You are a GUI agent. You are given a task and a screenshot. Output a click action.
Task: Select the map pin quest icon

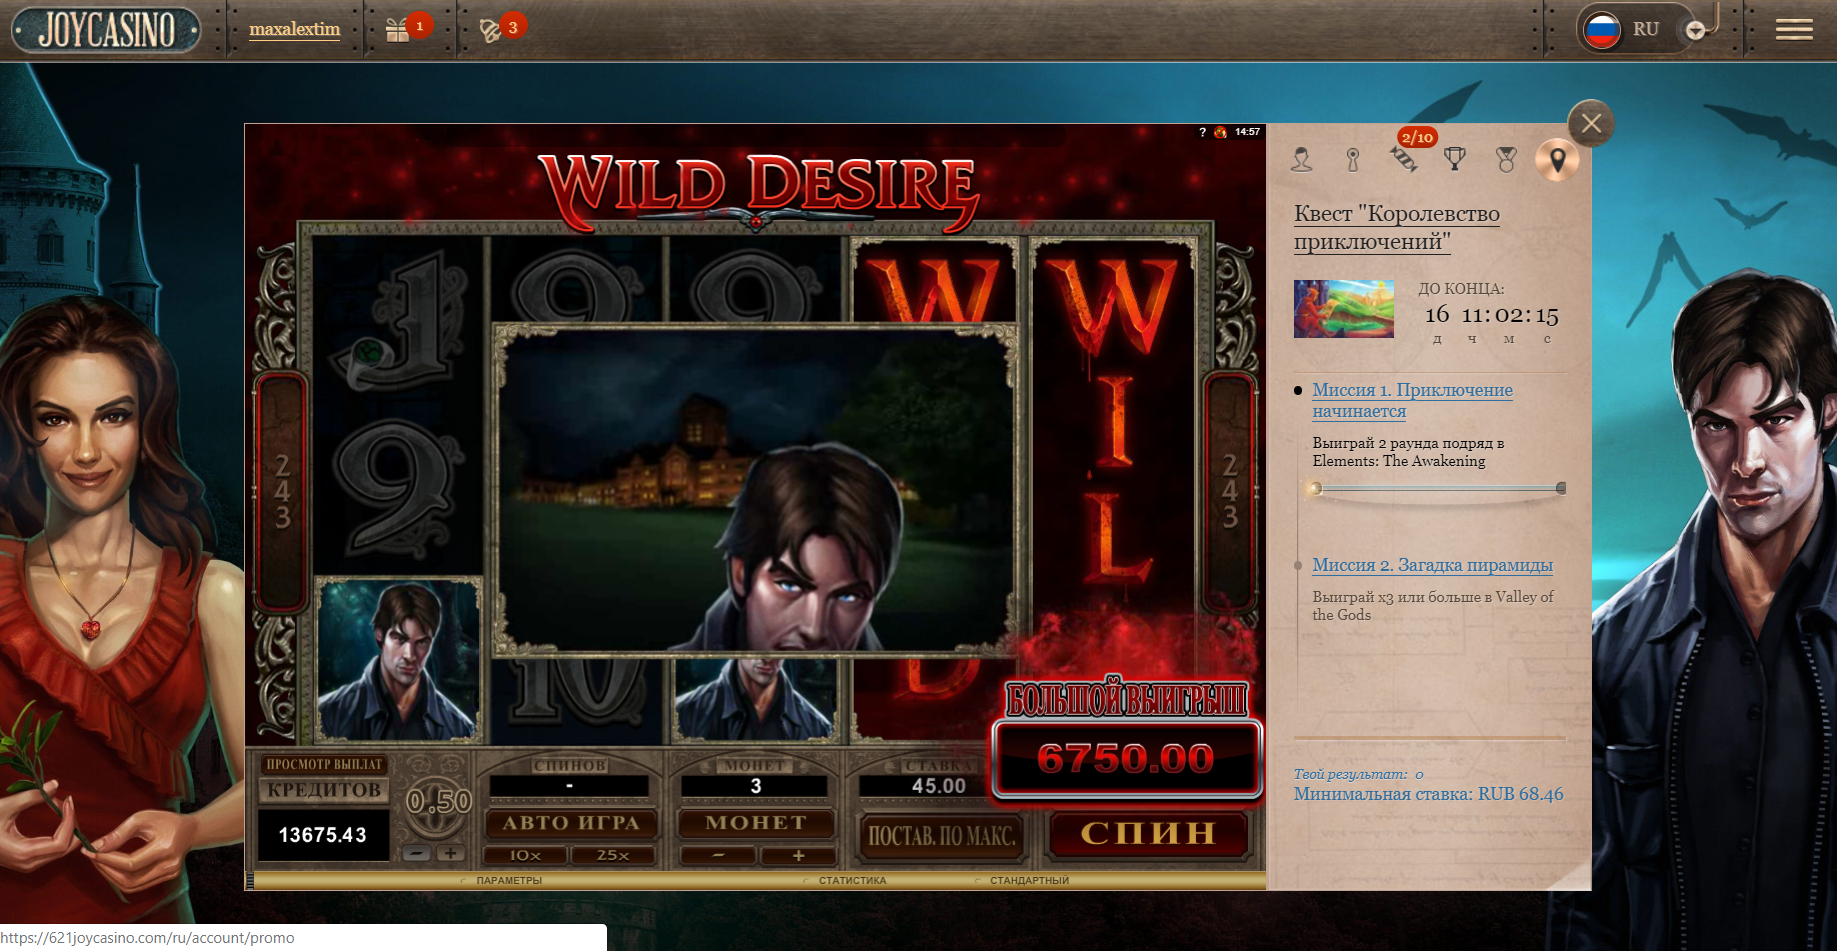pos(1557,159)
